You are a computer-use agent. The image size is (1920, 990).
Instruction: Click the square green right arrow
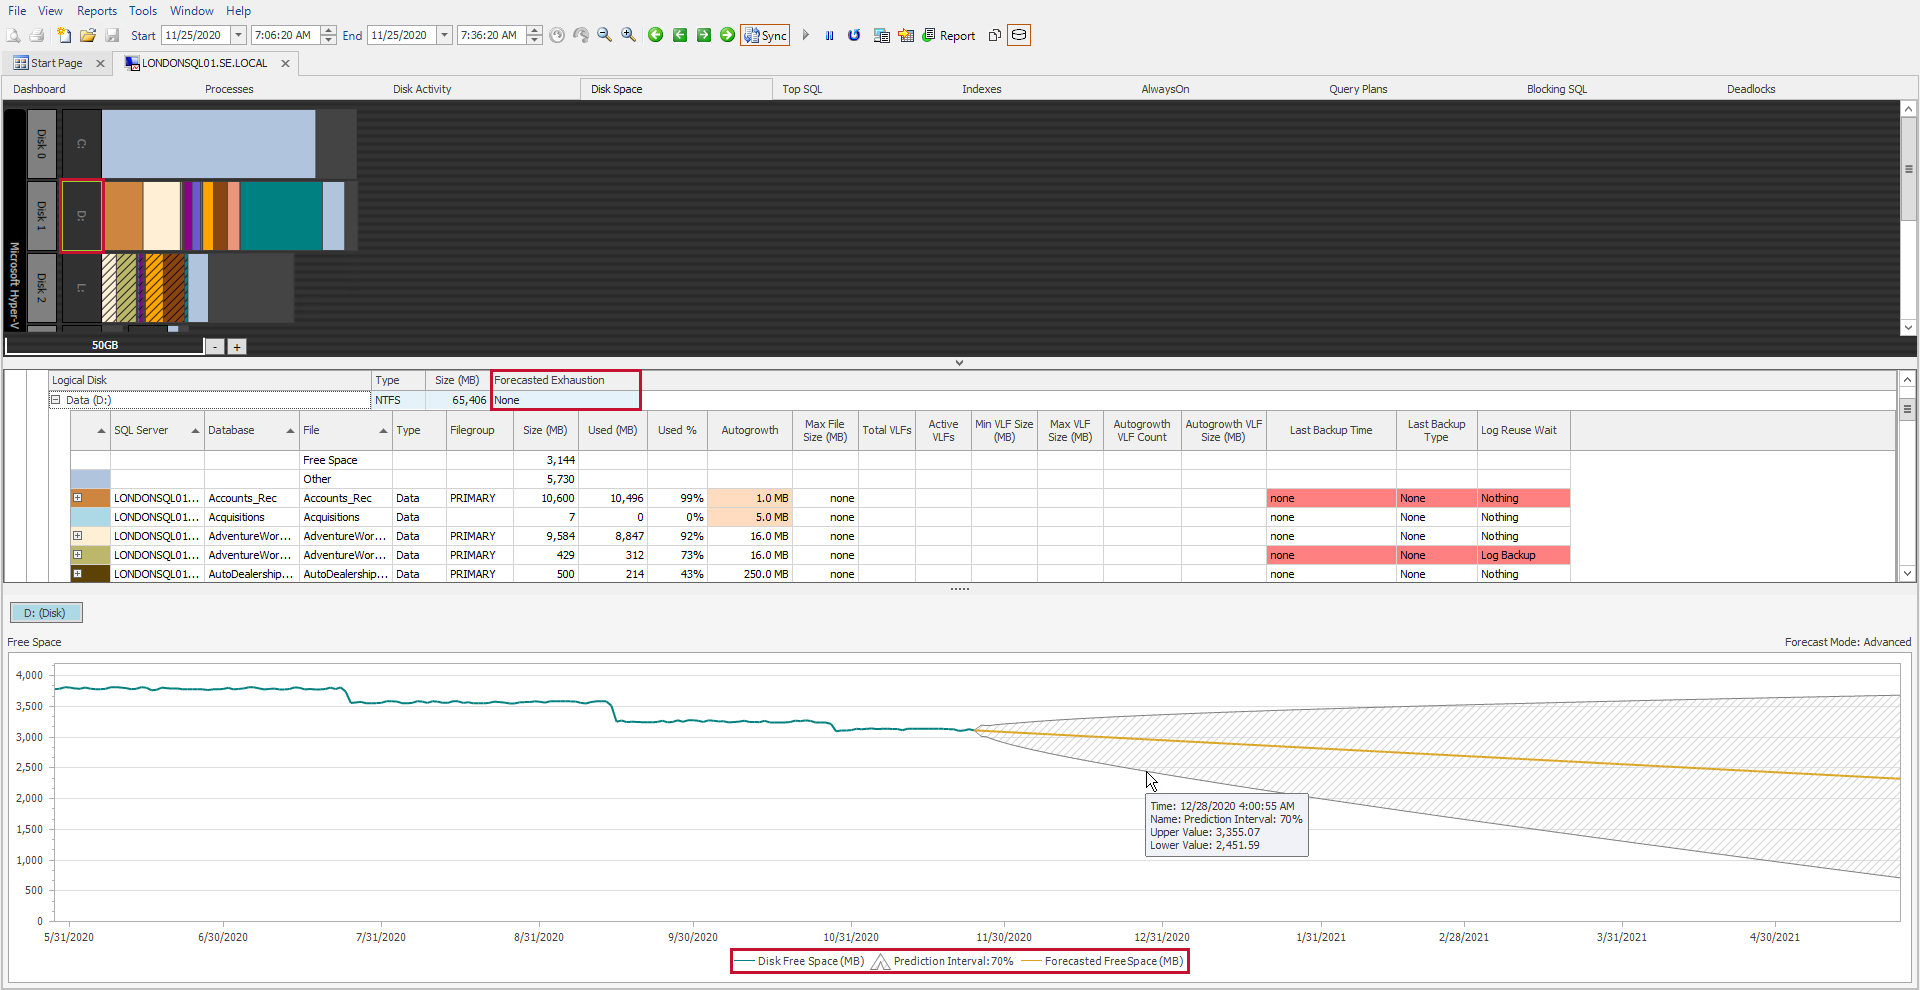pos(704,35)
